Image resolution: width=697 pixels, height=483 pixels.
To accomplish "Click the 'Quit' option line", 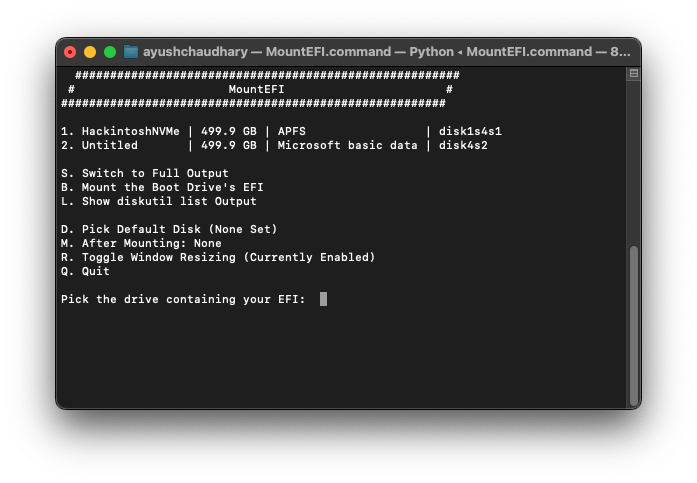I will click(86, 271).
